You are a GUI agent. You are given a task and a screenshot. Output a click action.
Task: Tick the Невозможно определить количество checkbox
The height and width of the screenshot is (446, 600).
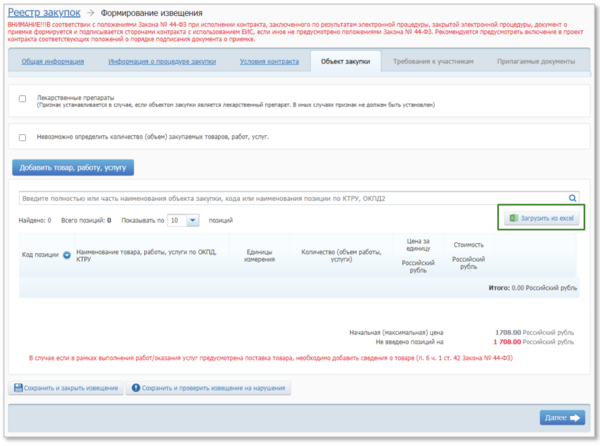pos(23,137)
